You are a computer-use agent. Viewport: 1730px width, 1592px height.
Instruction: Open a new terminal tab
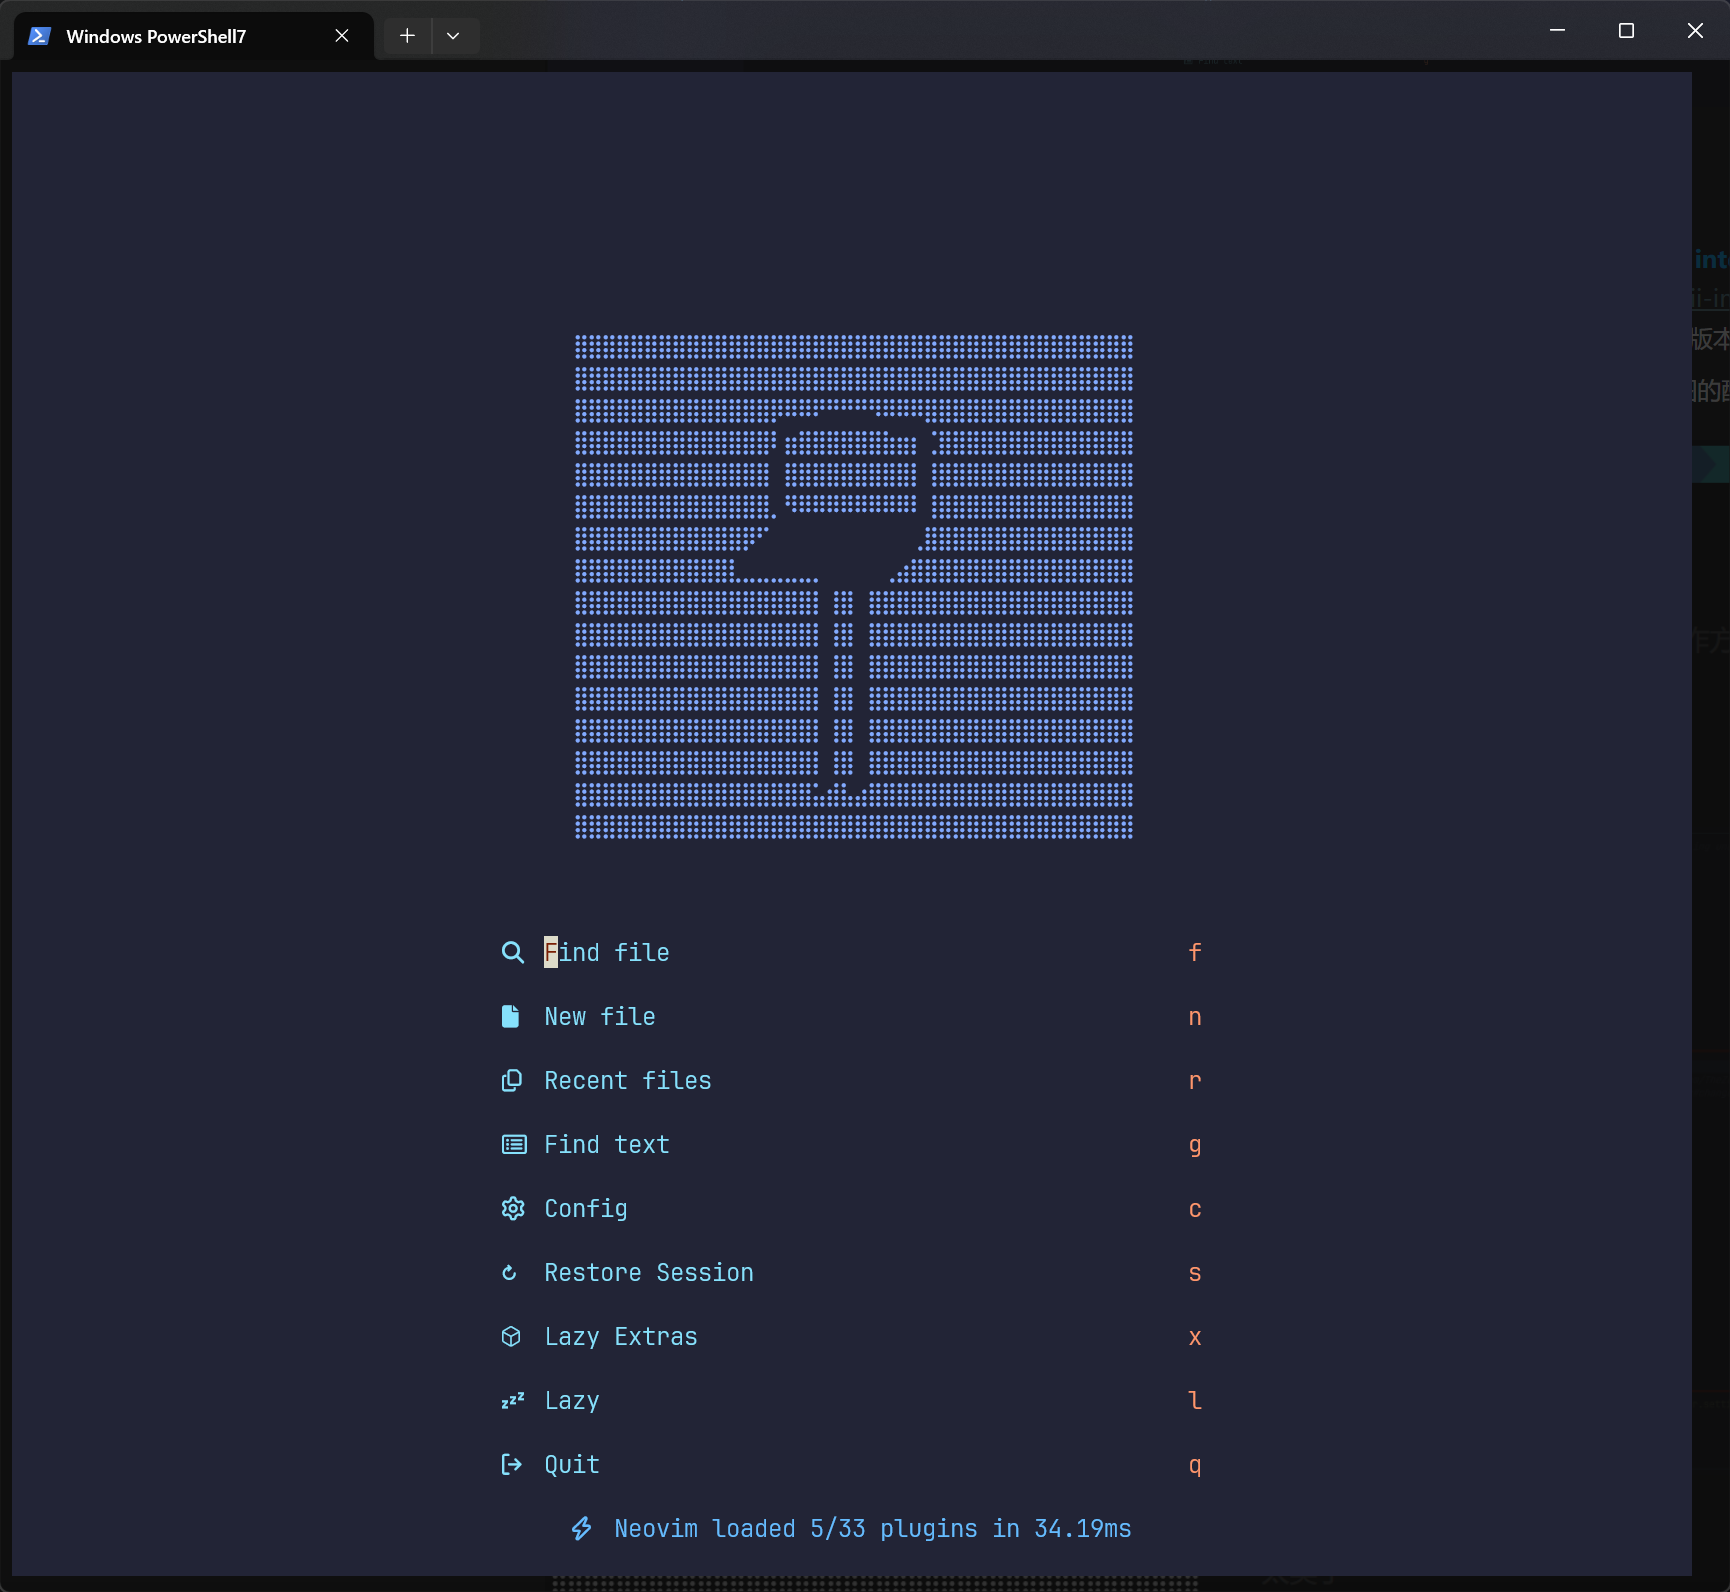pos(407,36)
